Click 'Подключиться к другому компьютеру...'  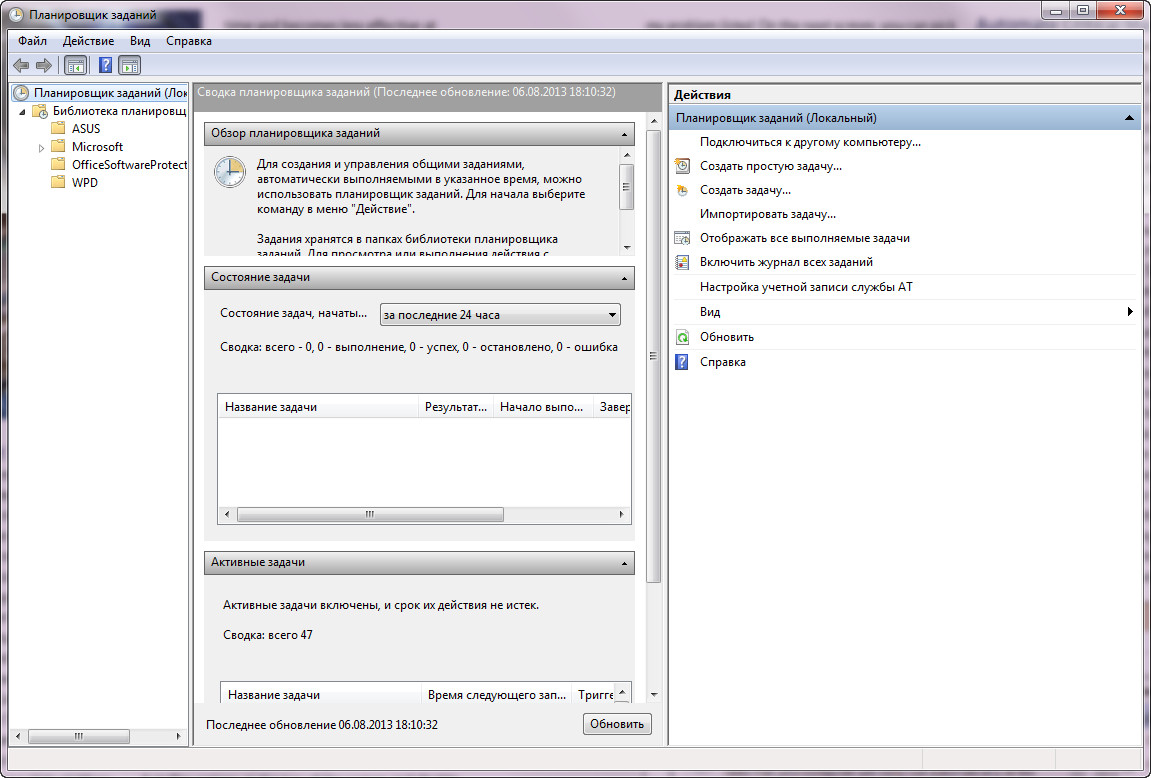point(810,142)
